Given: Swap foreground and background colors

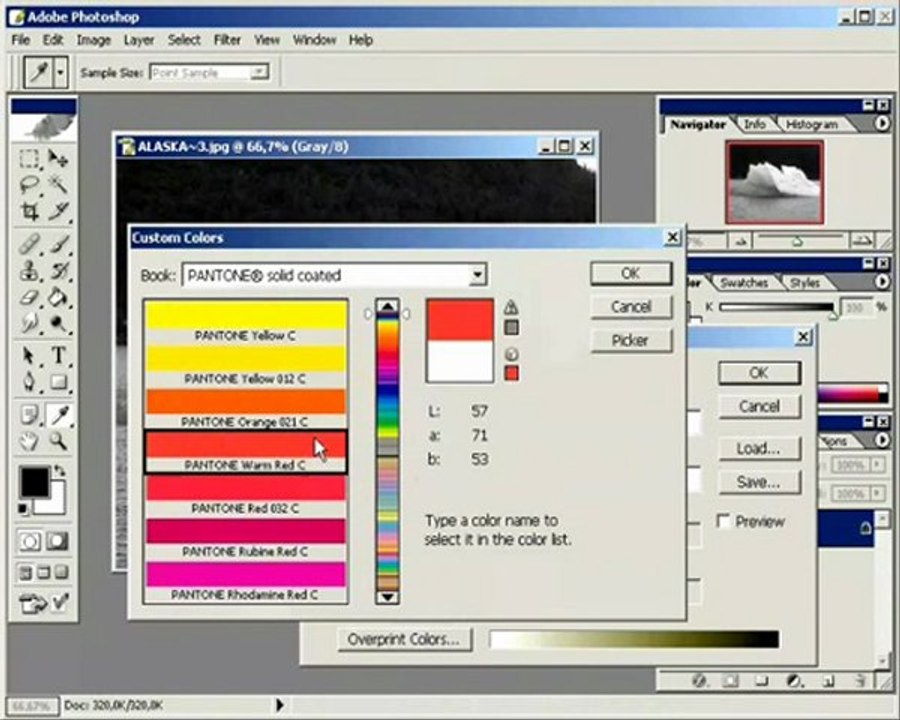Looking at the screenshot, I should click(60, 470).
